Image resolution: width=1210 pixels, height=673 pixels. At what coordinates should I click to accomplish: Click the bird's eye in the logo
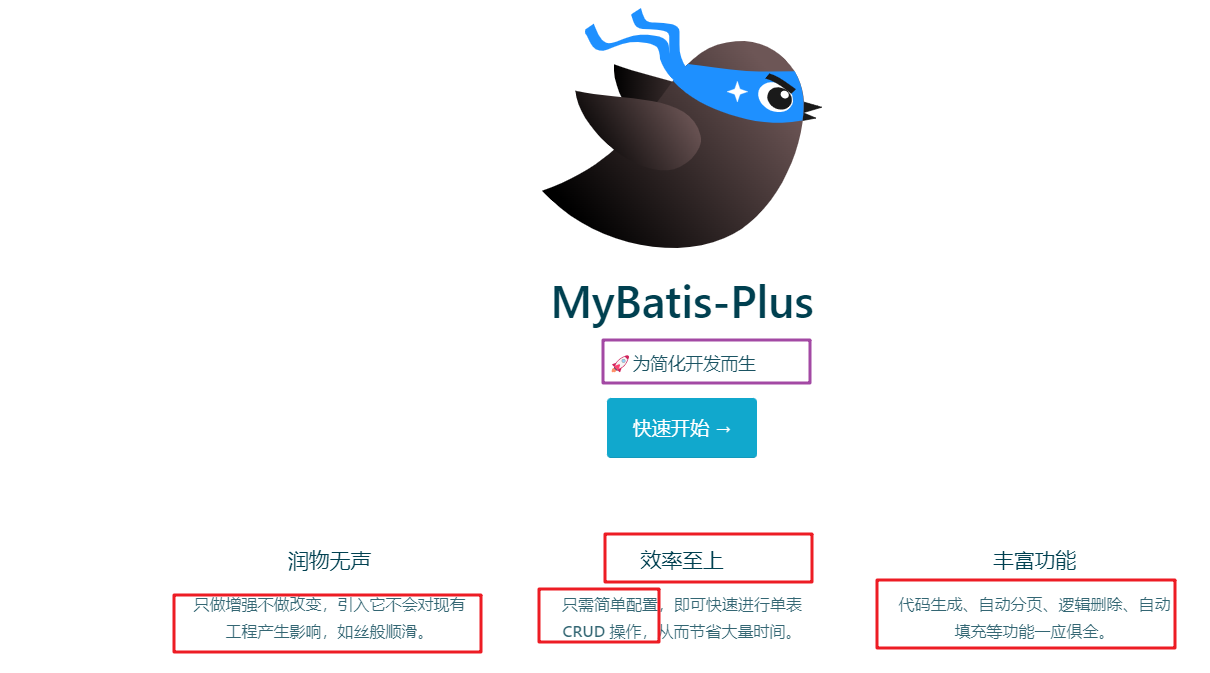(x=776, y=96)
